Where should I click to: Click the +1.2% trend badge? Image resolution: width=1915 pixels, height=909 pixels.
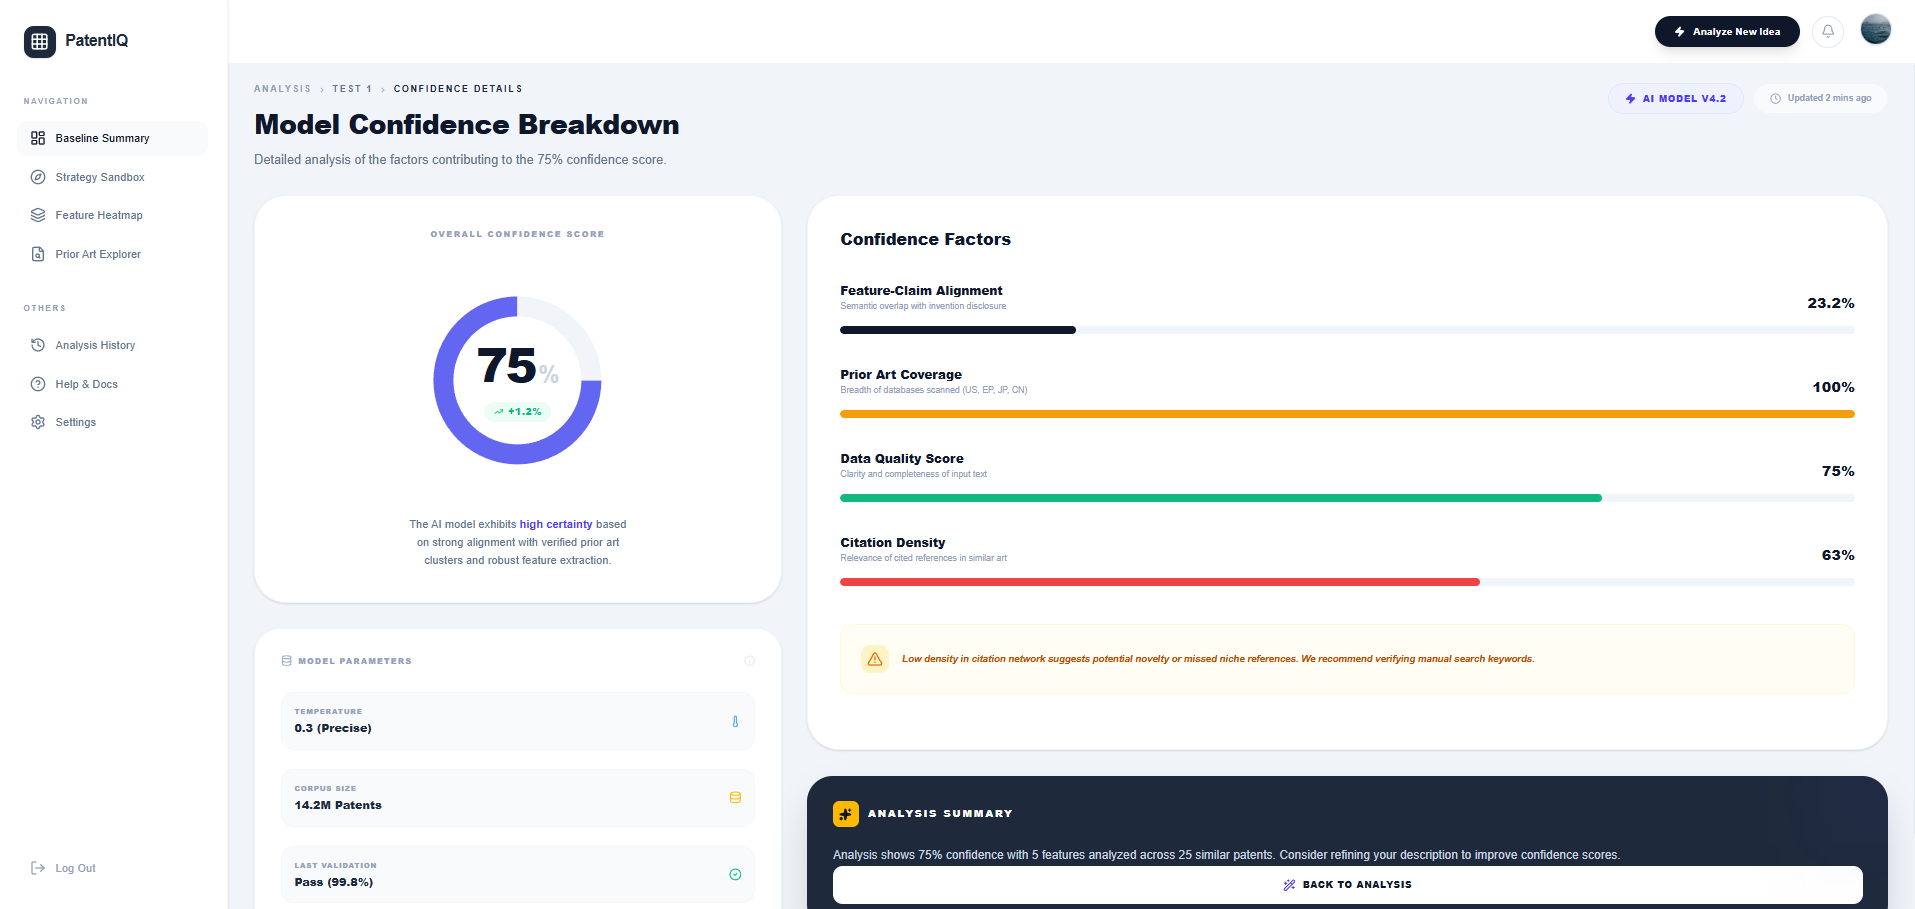[518, 411]
